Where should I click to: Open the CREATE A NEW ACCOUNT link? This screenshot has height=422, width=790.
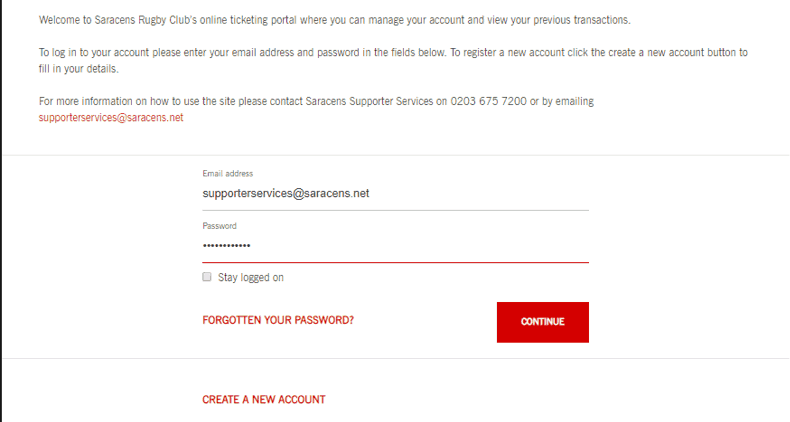(264, 399)
